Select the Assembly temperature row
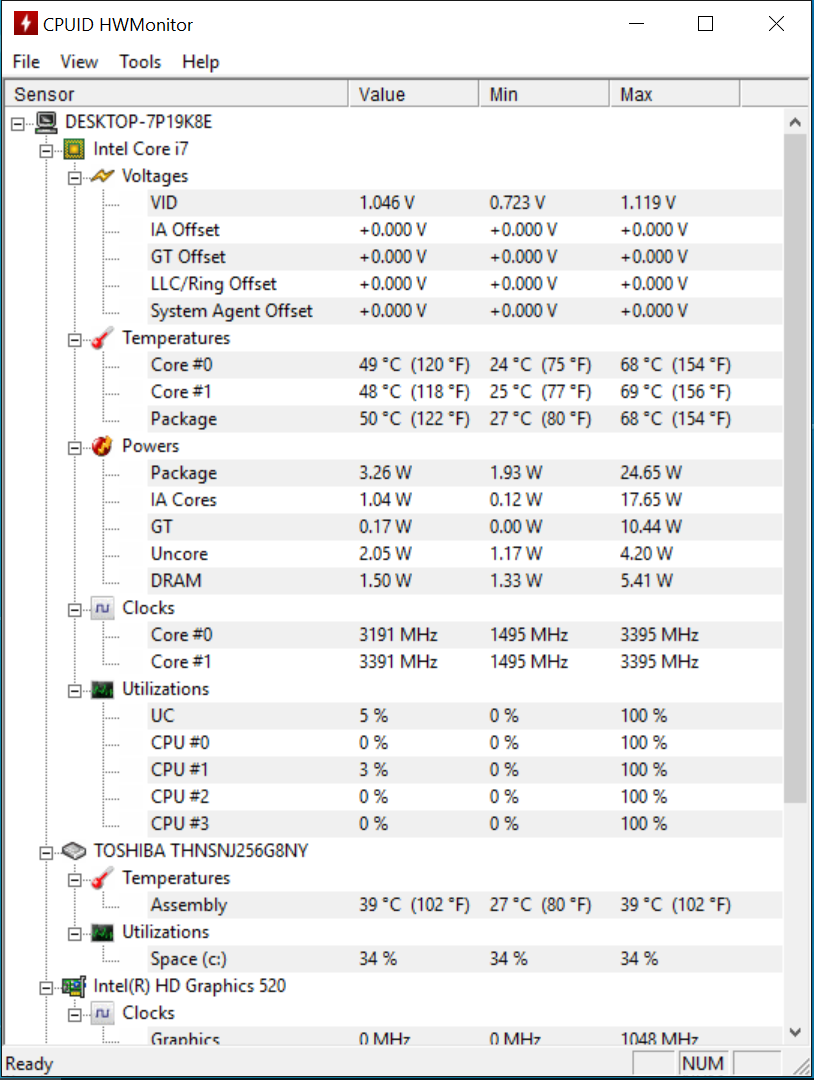Image resolution: width=814 pixels, height=1080 pixels. click(x=466, y=905)
